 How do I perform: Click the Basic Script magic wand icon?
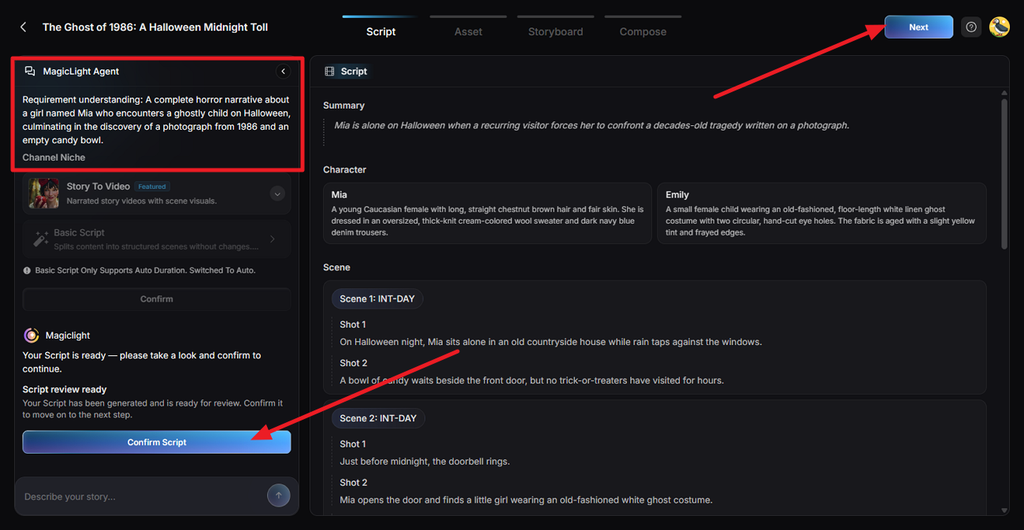coord(41,239)
